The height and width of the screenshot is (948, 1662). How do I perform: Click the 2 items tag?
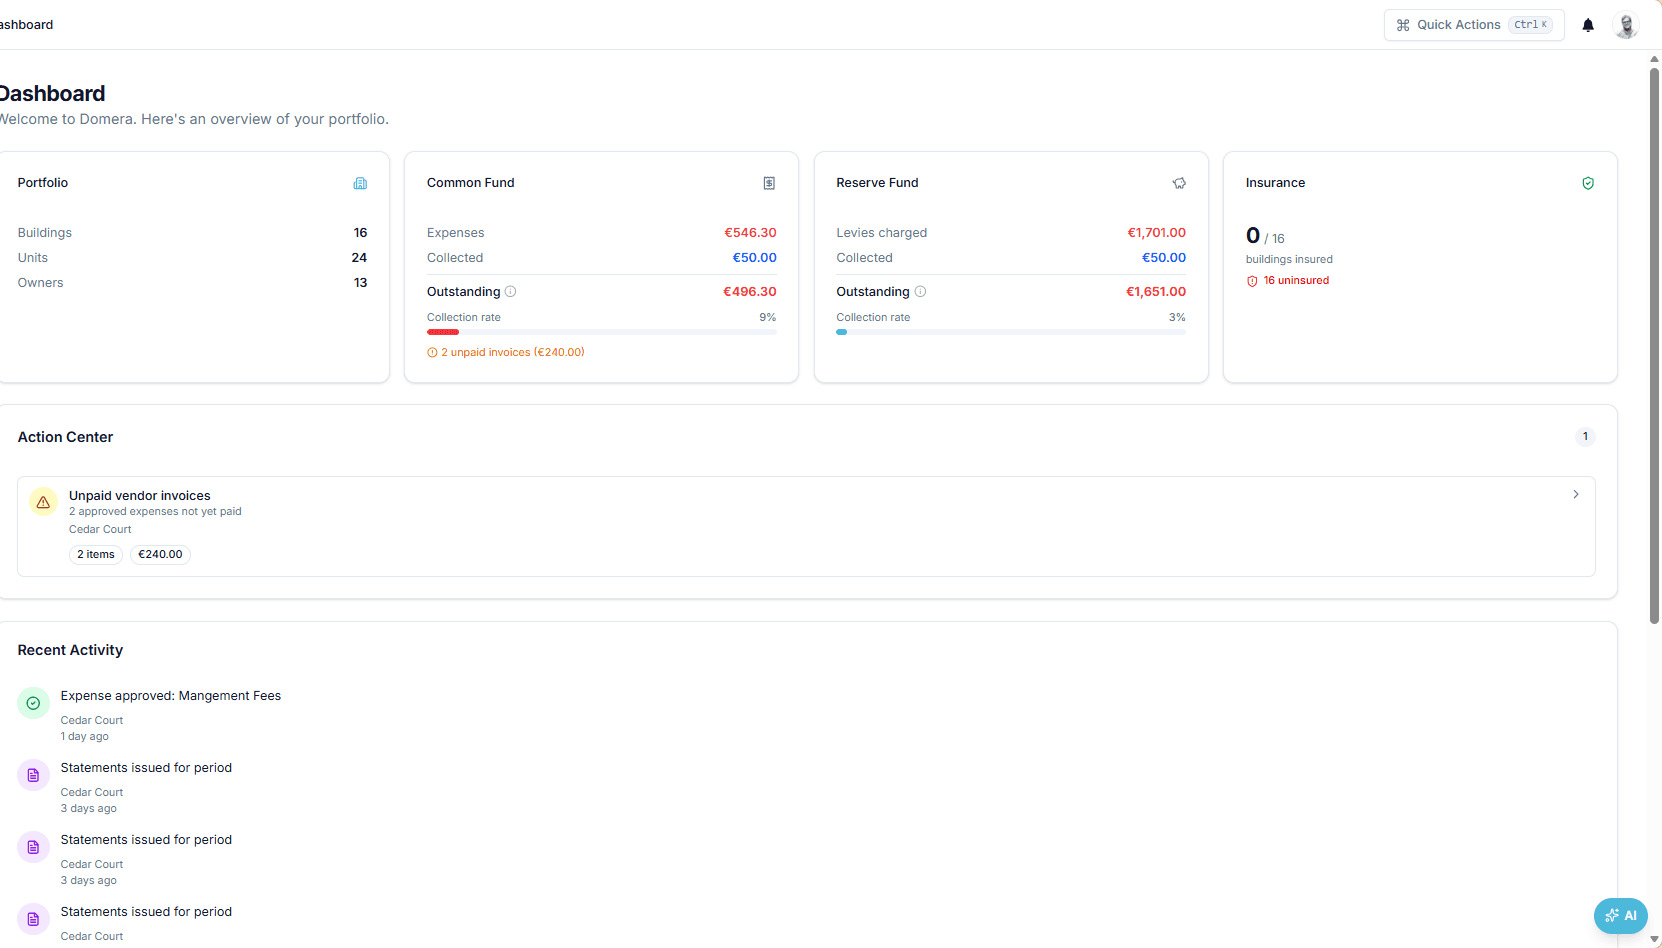tap(96, 554)
